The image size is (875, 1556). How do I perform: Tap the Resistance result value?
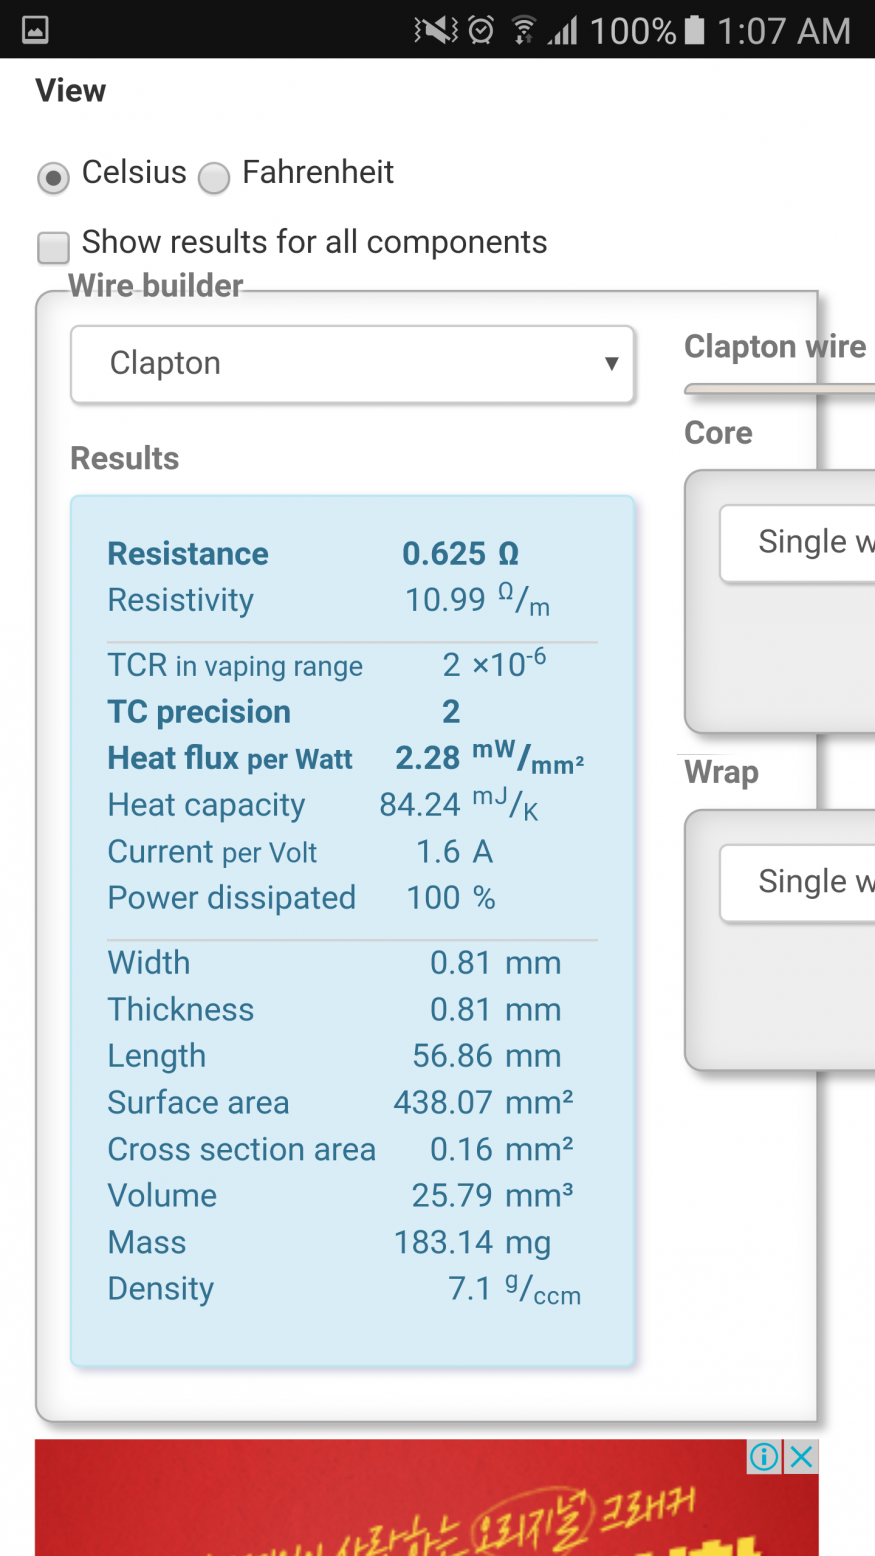460,554
